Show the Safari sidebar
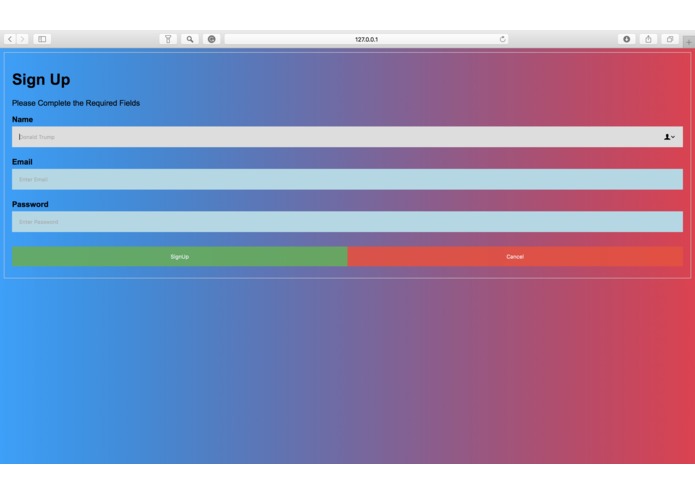The height and width of the screenshot is (494, 695). pyautogui.click(x=42, y=39)
